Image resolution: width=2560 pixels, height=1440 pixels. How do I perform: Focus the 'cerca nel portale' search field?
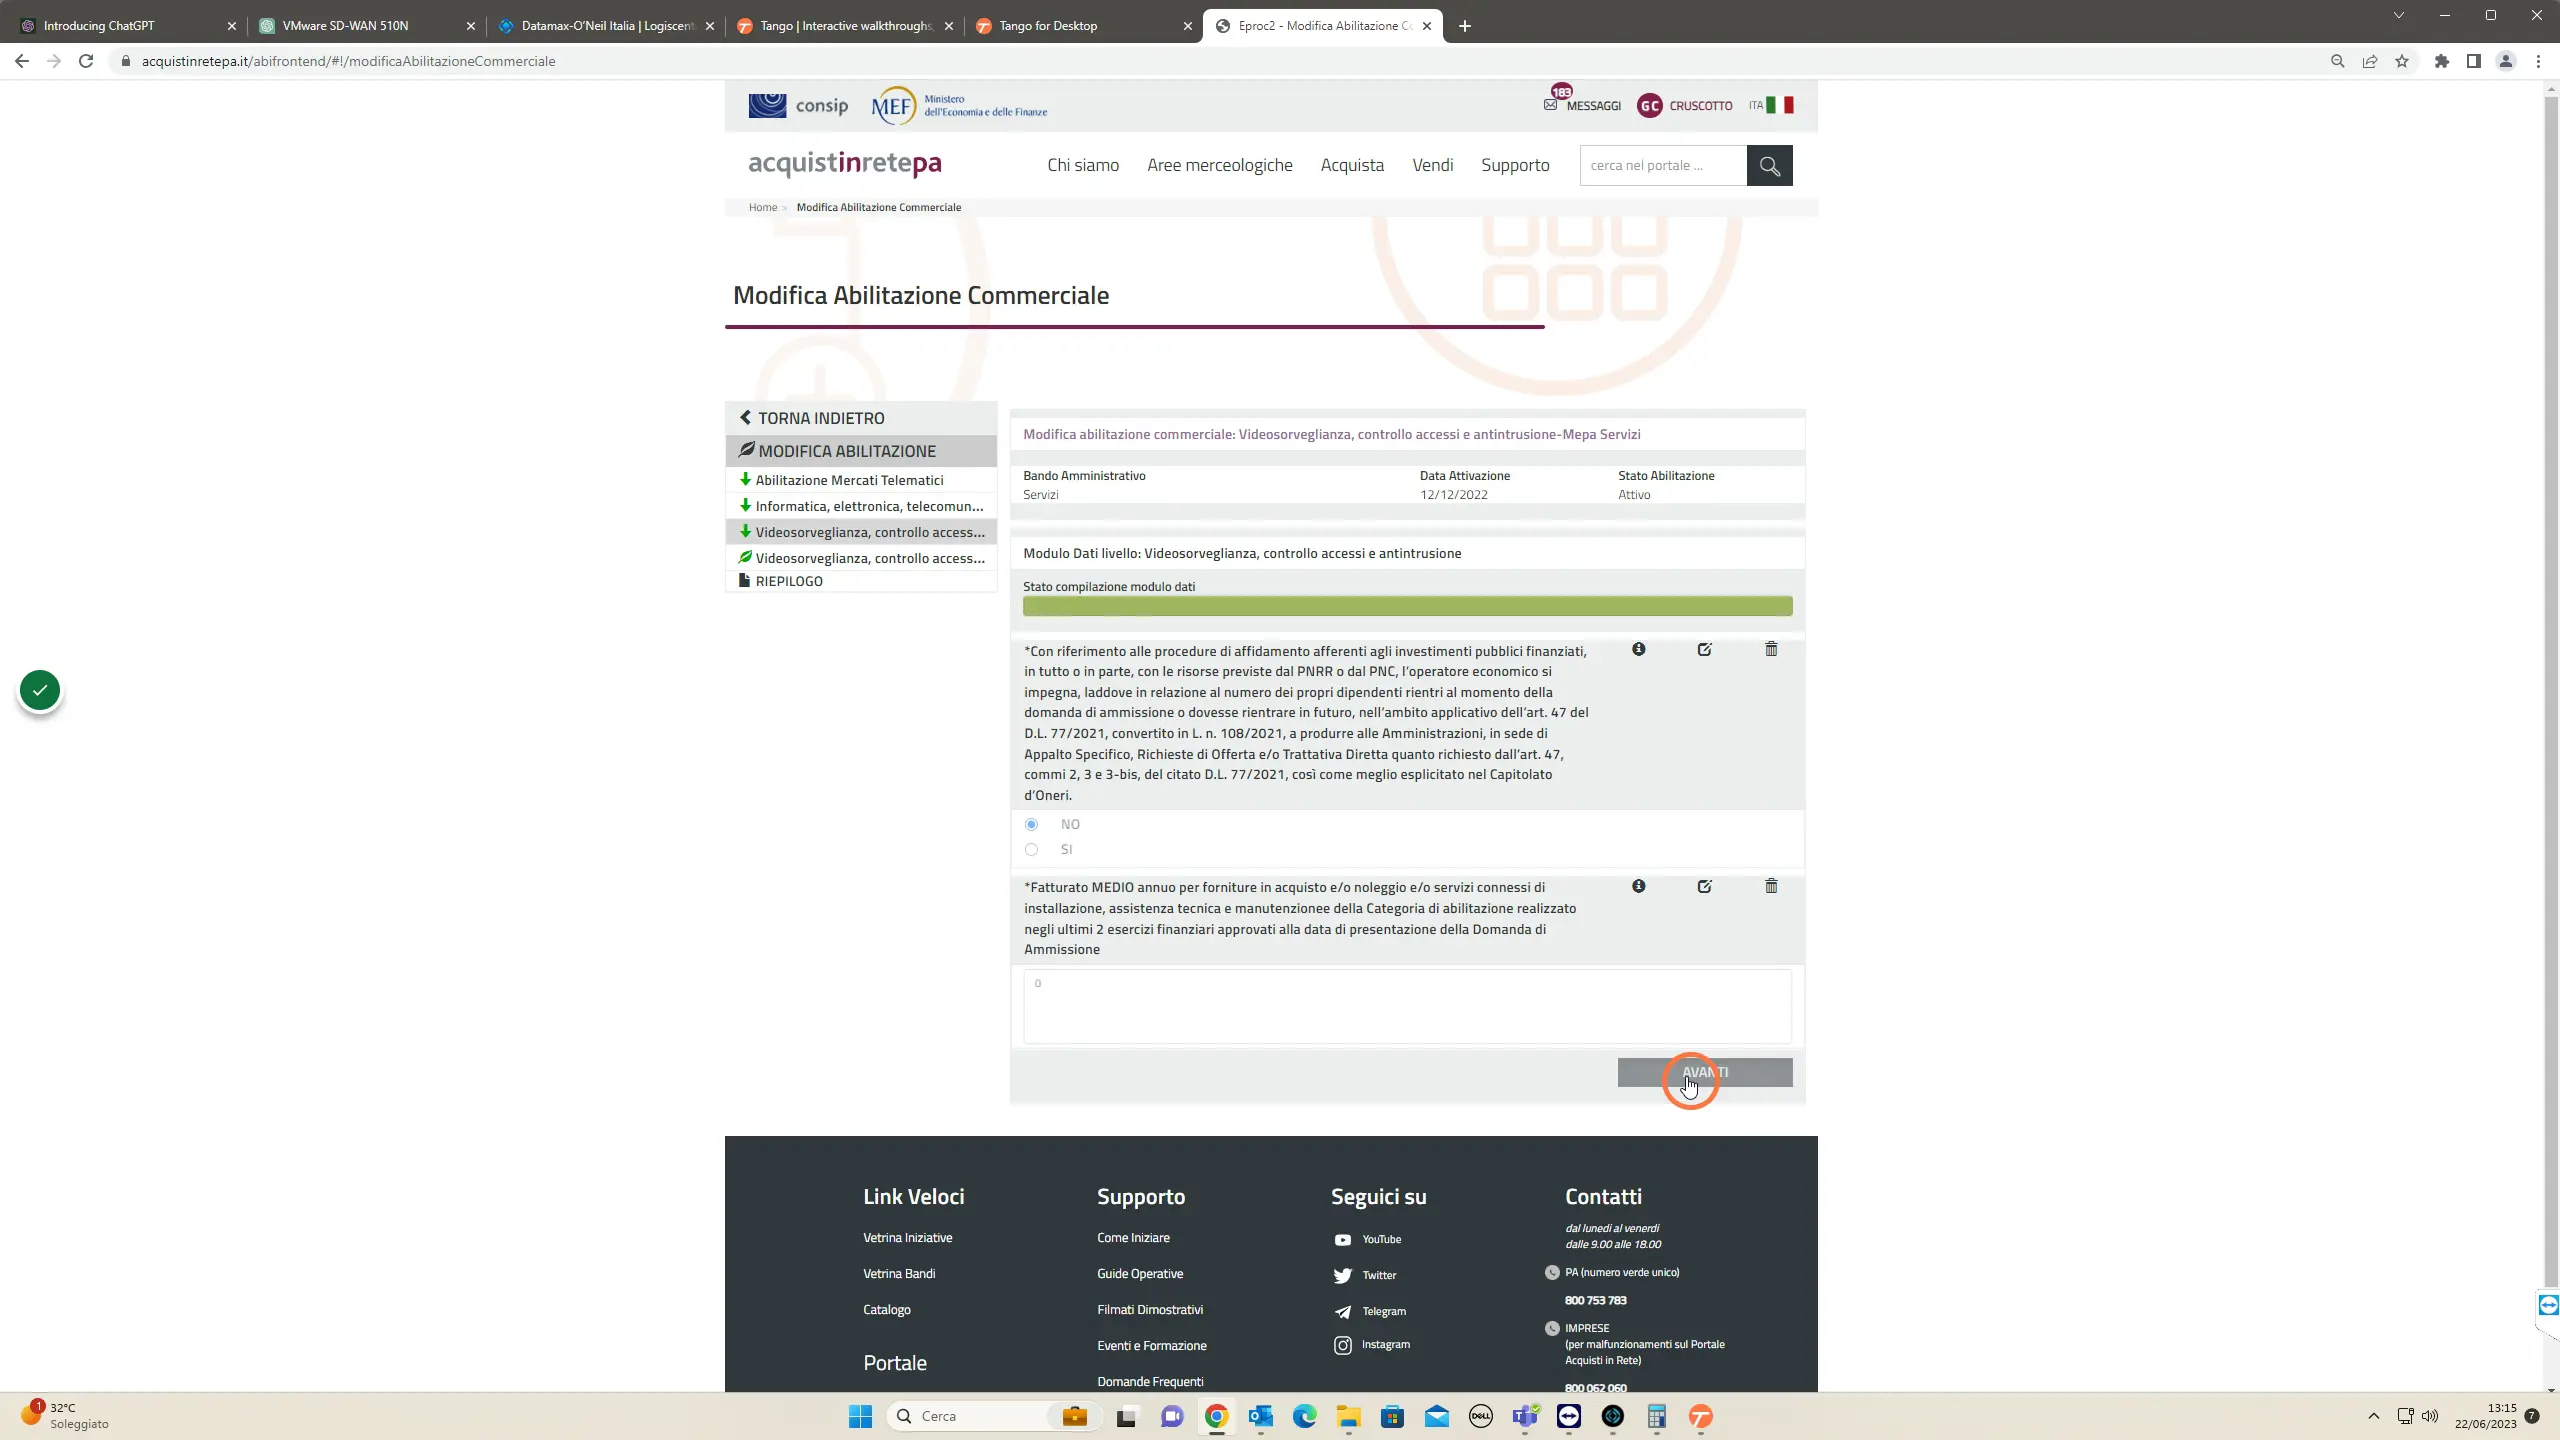(1663, 165)
